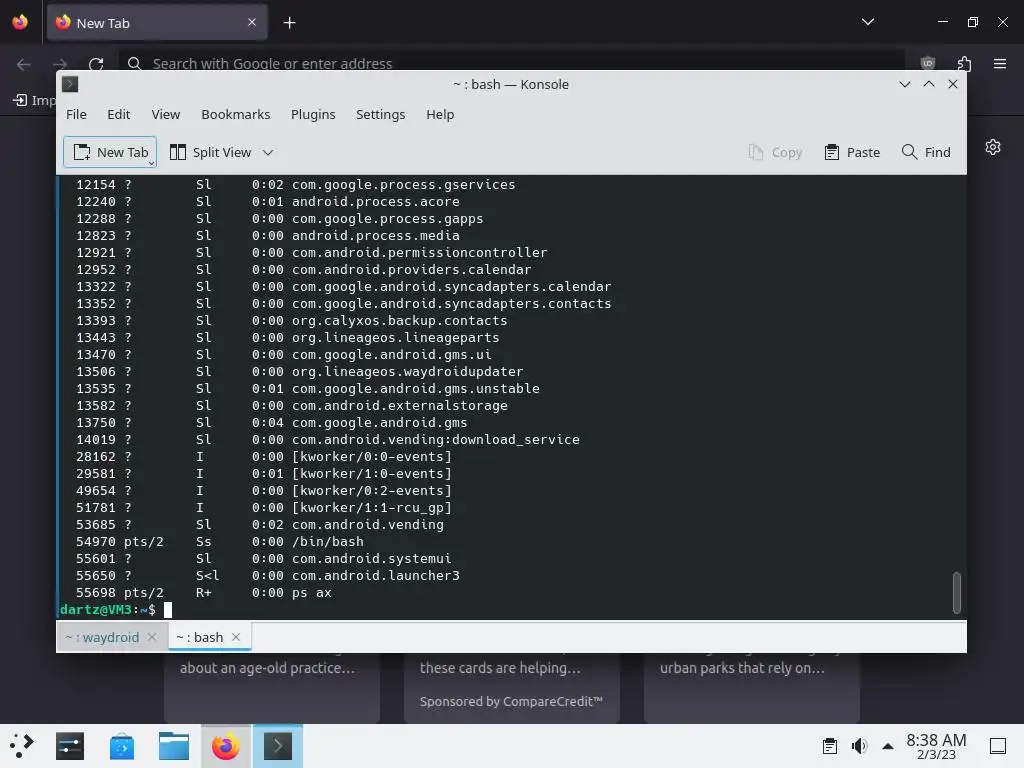Open the New Tab profile dropdown arrow
Viewport: 1024px width, 768px height.
pos(152,163)
